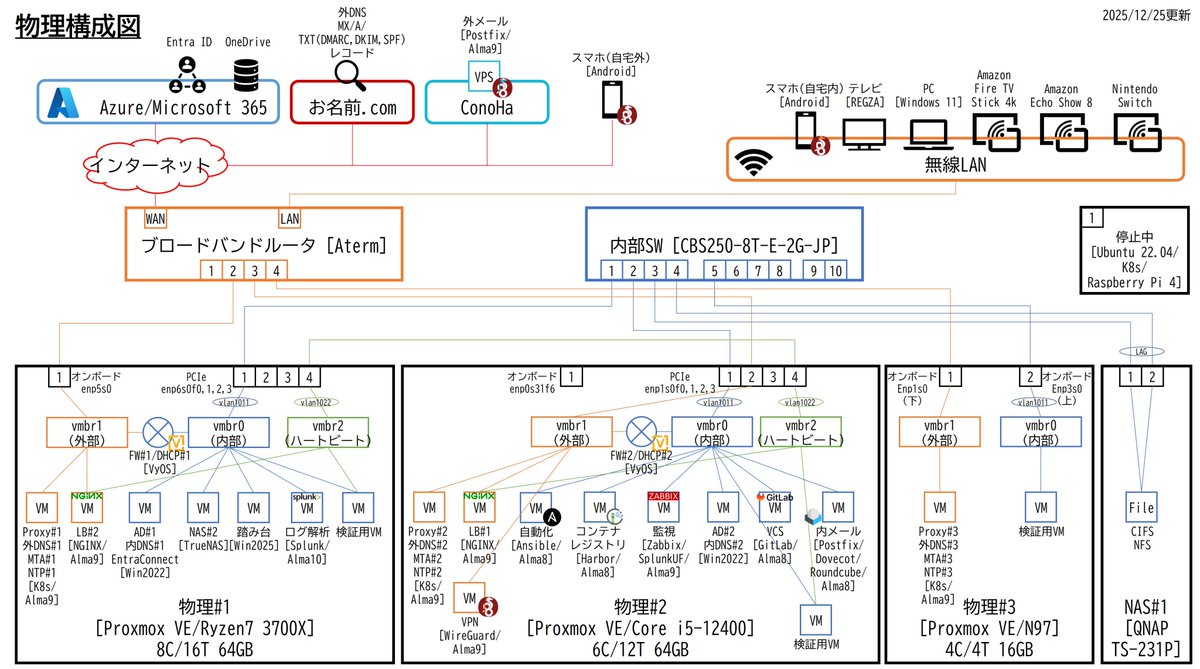Select port 4 on the Aterm router
This screenshot has height=669, width=1200.
click(x=278, y=269)
